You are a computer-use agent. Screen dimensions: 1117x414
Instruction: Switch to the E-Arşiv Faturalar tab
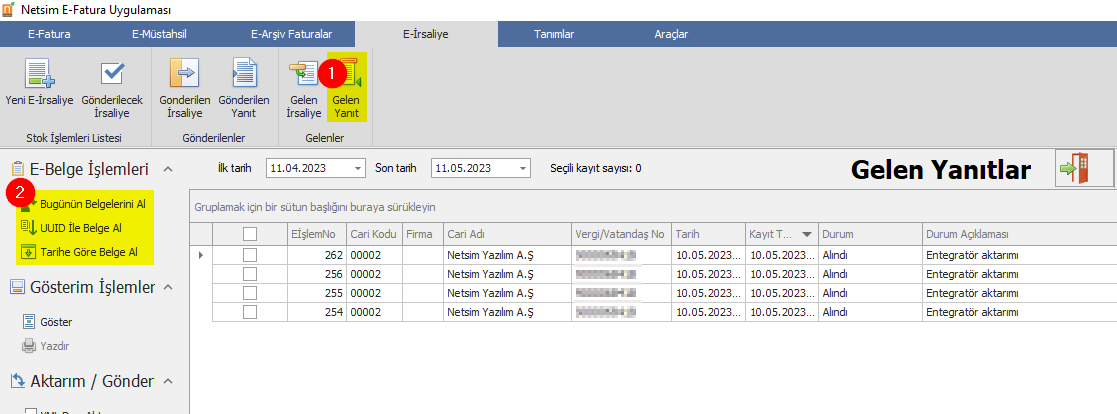coord(291,33)
